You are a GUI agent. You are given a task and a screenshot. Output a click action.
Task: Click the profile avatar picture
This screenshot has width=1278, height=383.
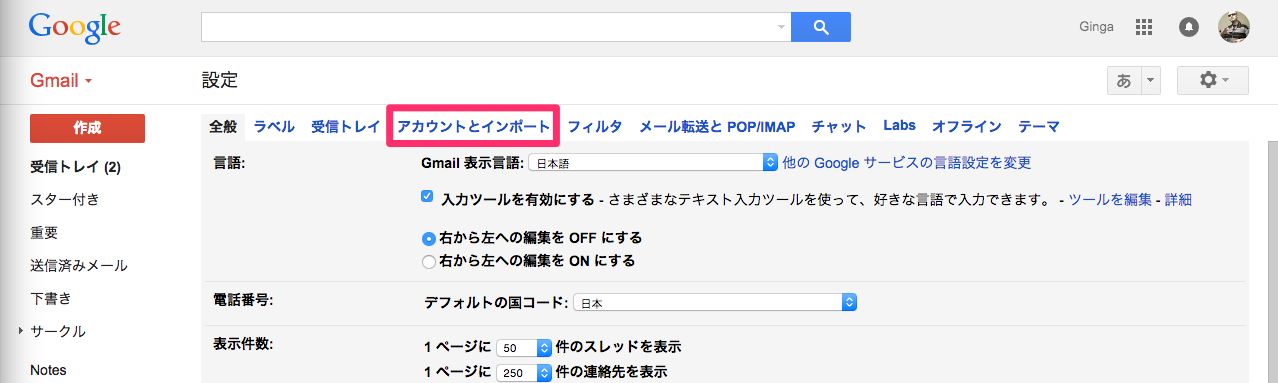(1234, 27)
